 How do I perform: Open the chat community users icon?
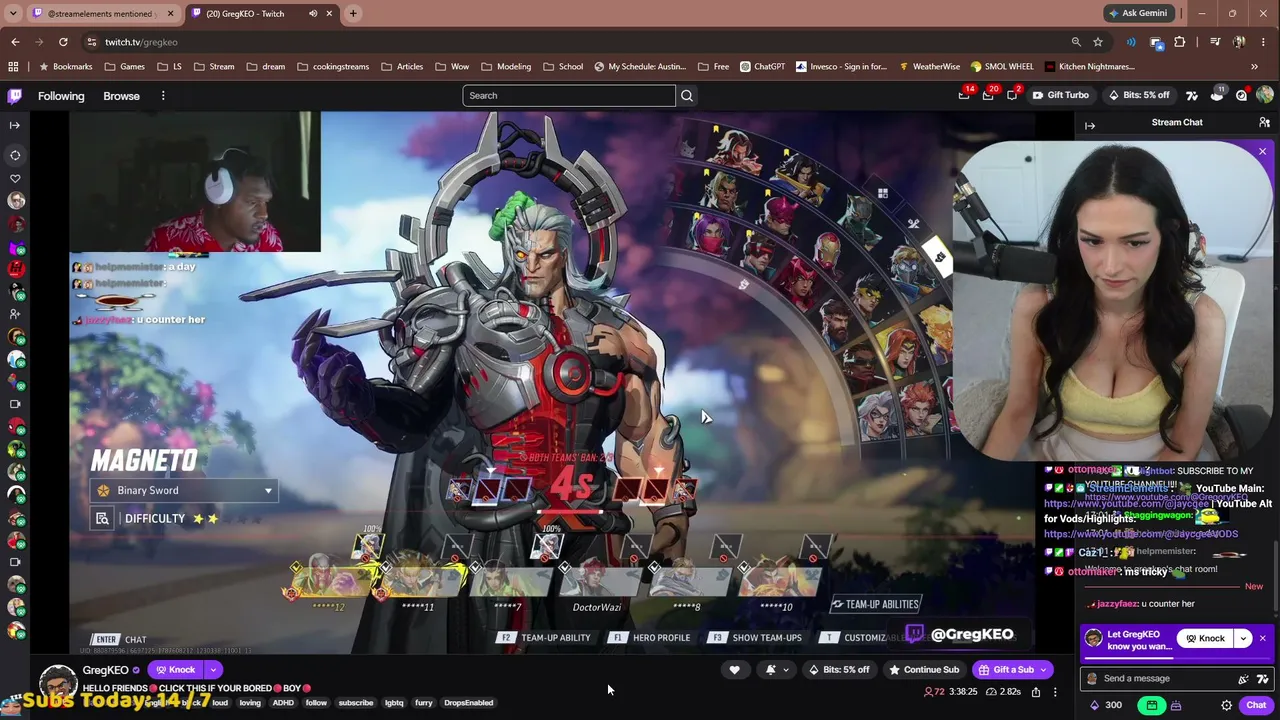pos(1264,122)
